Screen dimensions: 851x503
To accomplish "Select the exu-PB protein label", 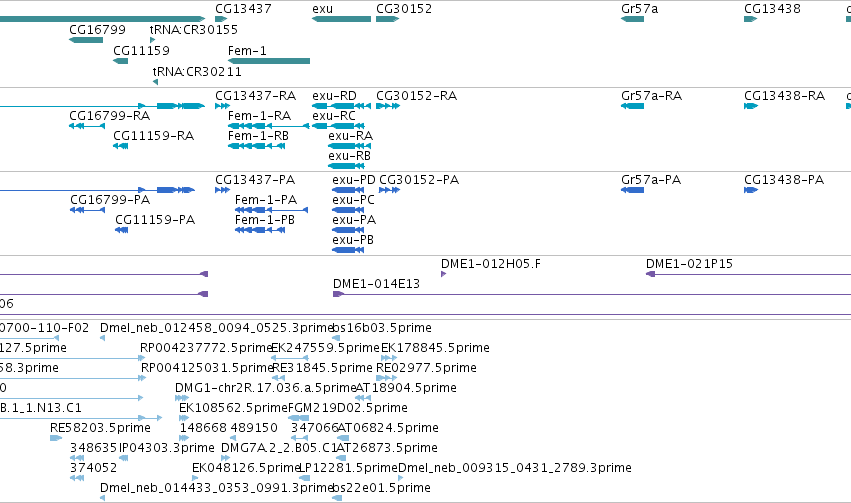I will click(353, 240).
